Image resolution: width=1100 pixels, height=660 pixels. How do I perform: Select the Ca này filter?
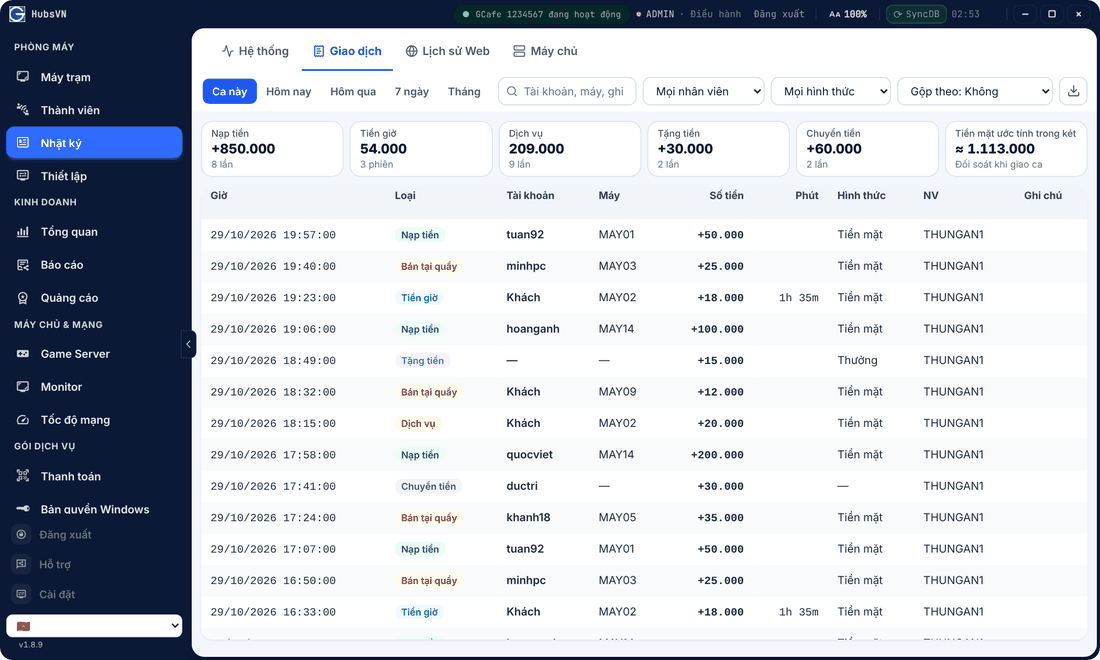coord(229,91)
